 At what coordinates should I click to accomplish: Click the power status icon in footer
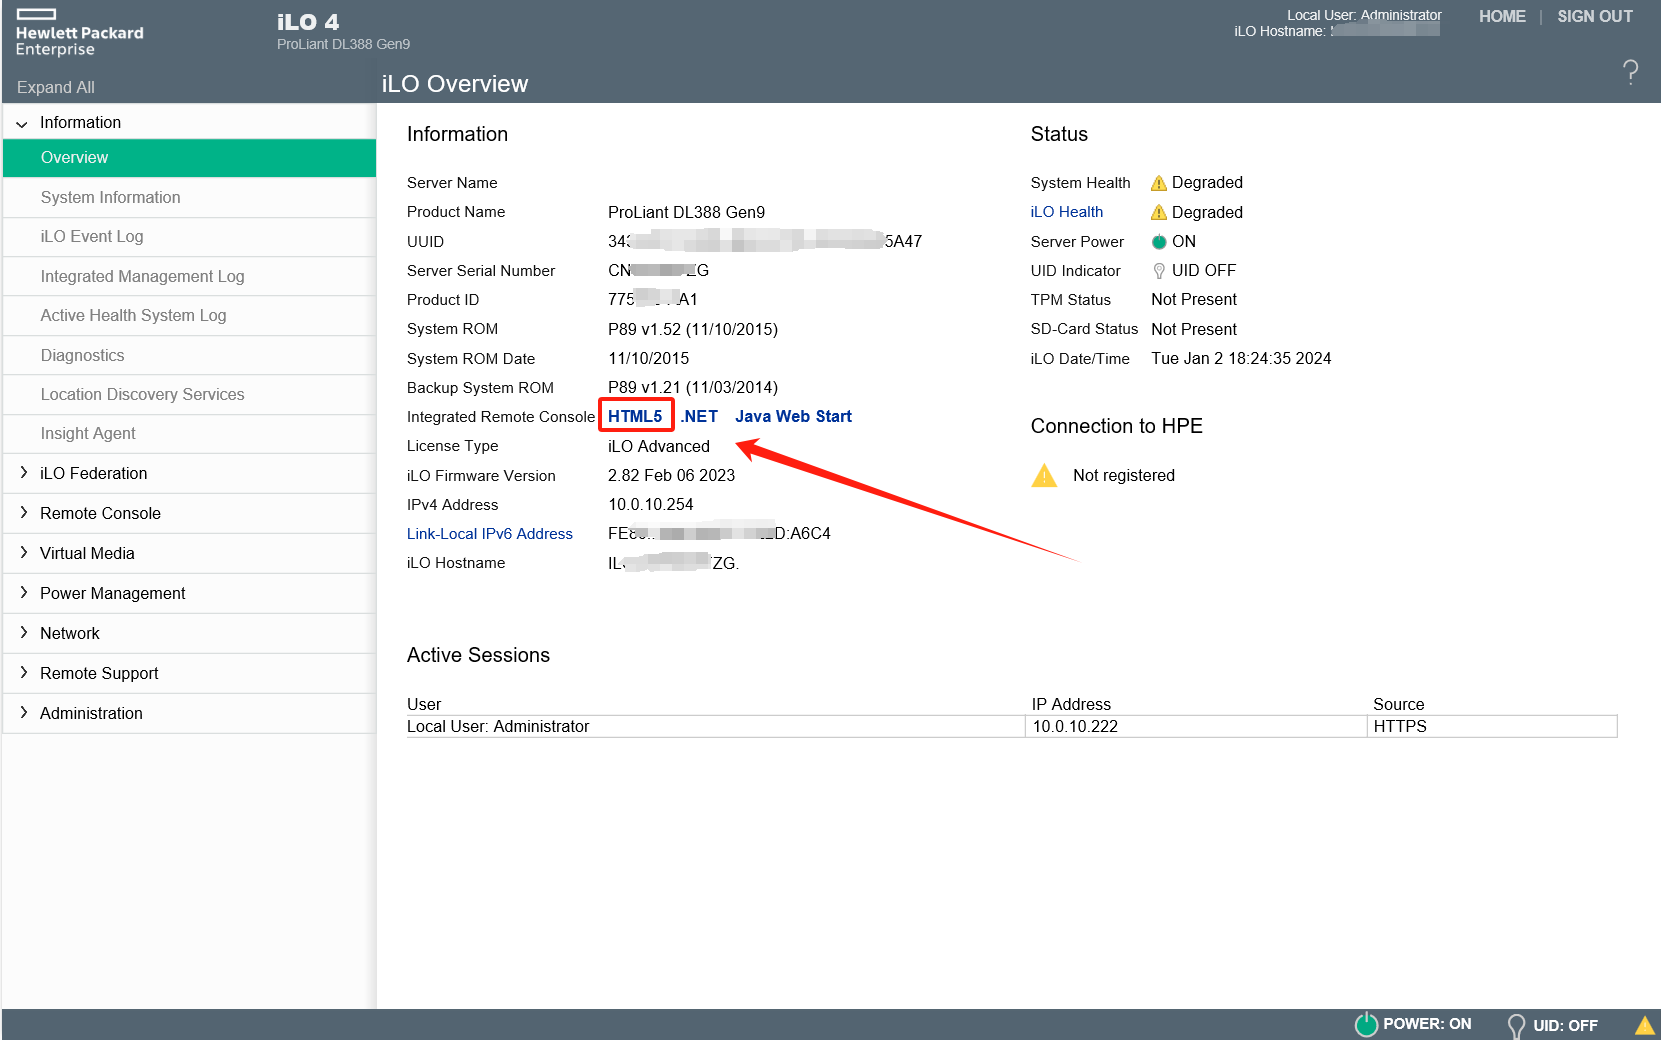tap(1366, 1024)
